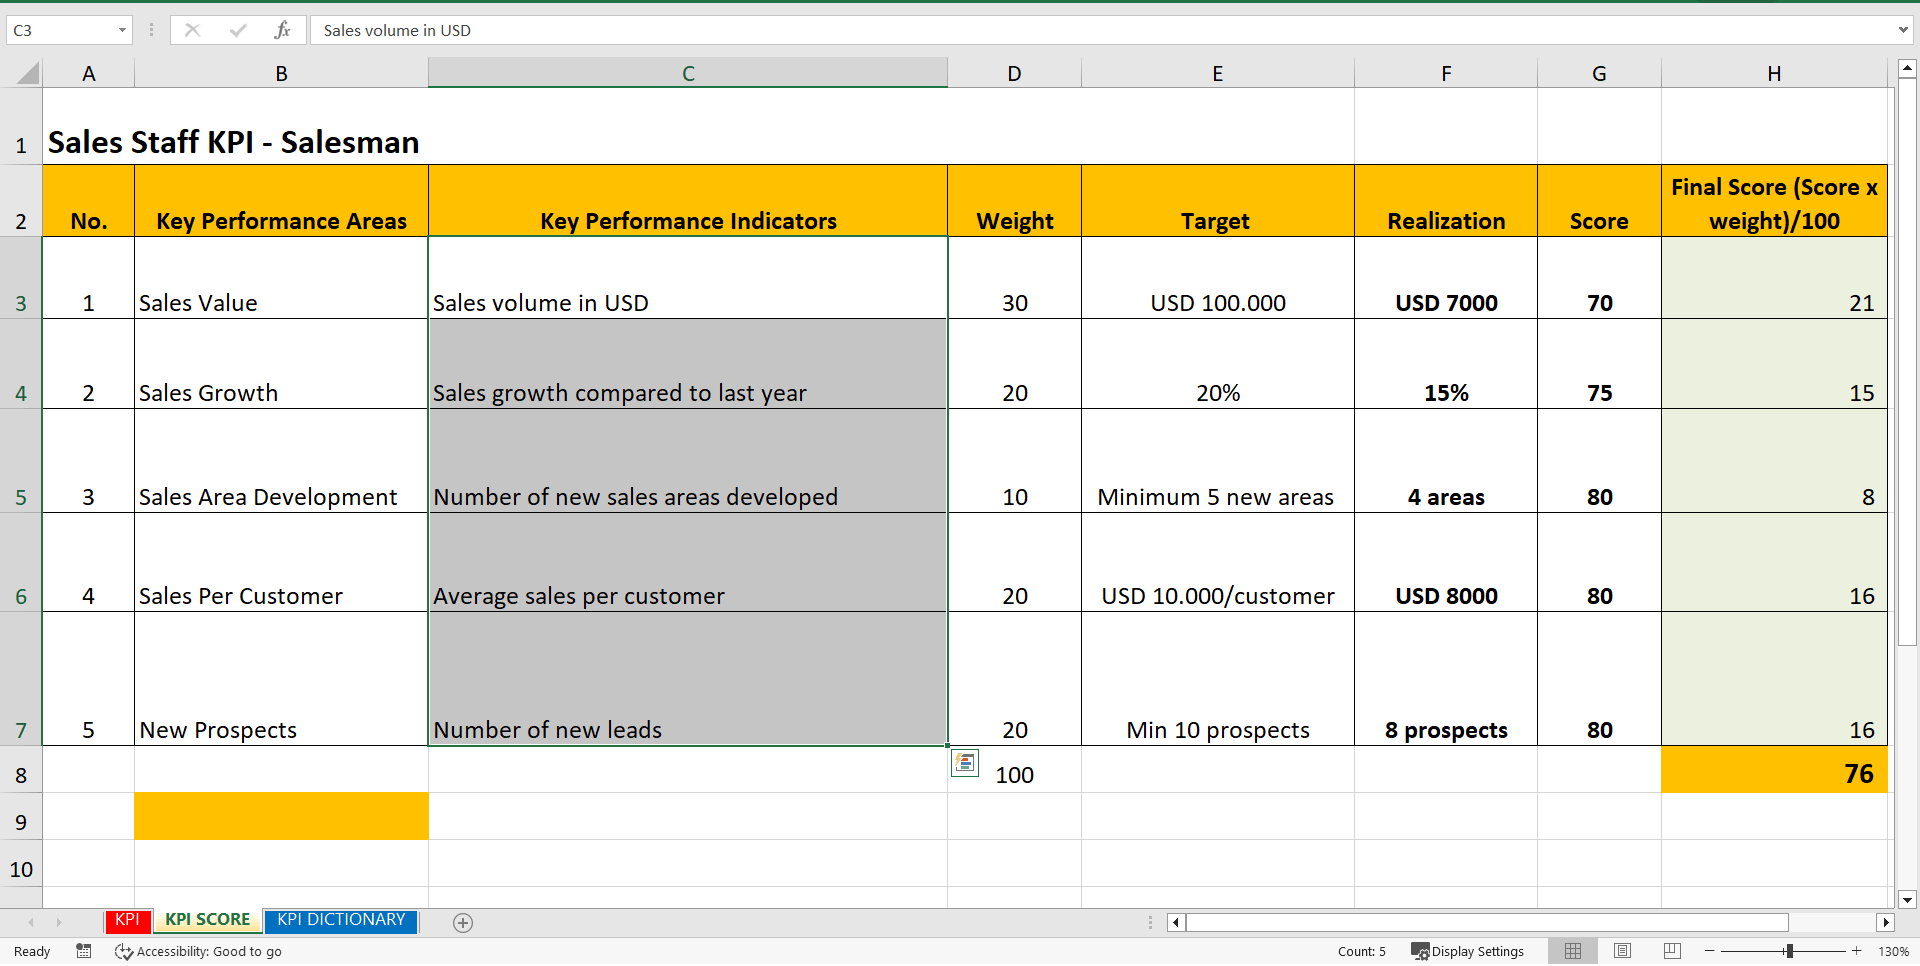The image size is (1920, 966).
Task: Select the Sales volume in USD cell
Action: pos(688,278)
